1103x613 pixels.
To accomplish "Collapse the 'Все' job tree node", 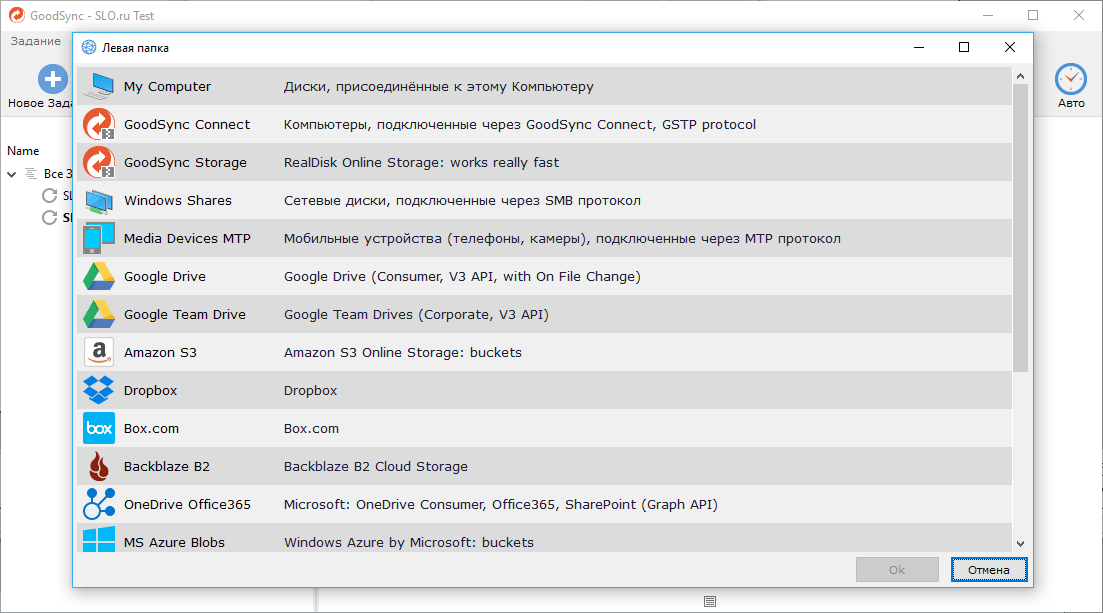I will pos(12,174).
